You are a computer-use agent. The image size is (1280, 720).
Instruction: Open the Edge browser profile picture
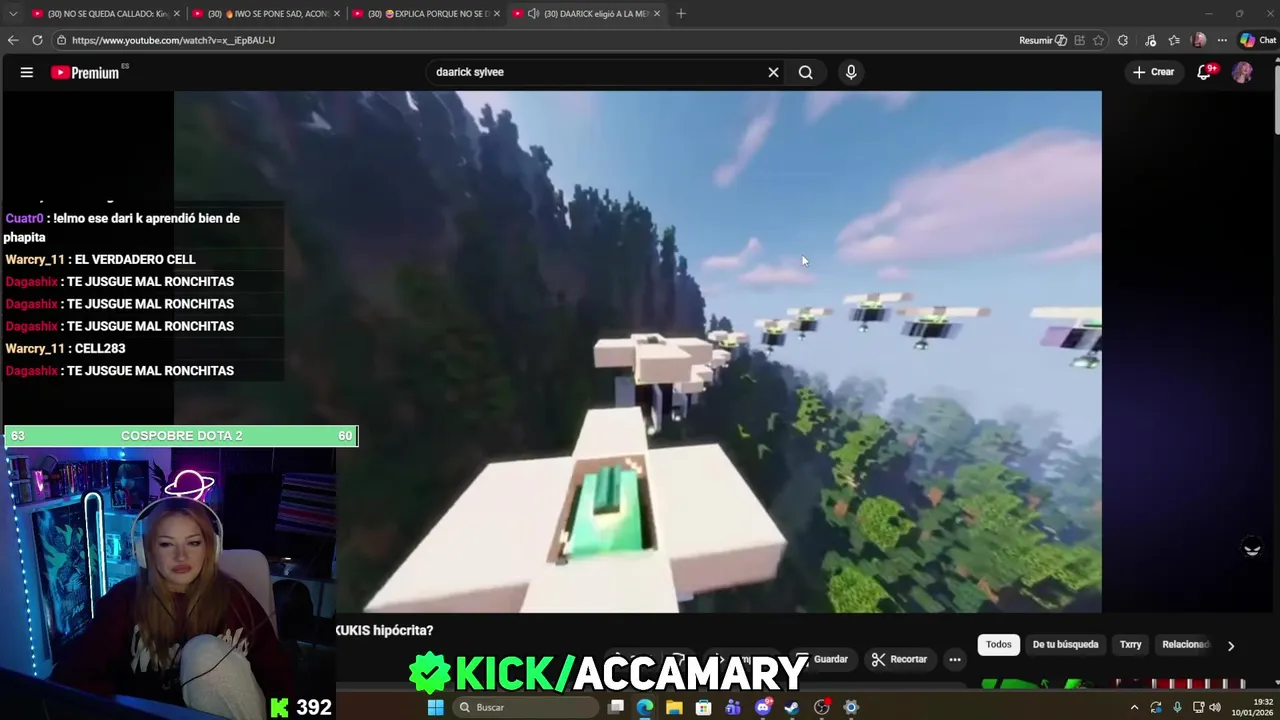(x=1199, y=40)
